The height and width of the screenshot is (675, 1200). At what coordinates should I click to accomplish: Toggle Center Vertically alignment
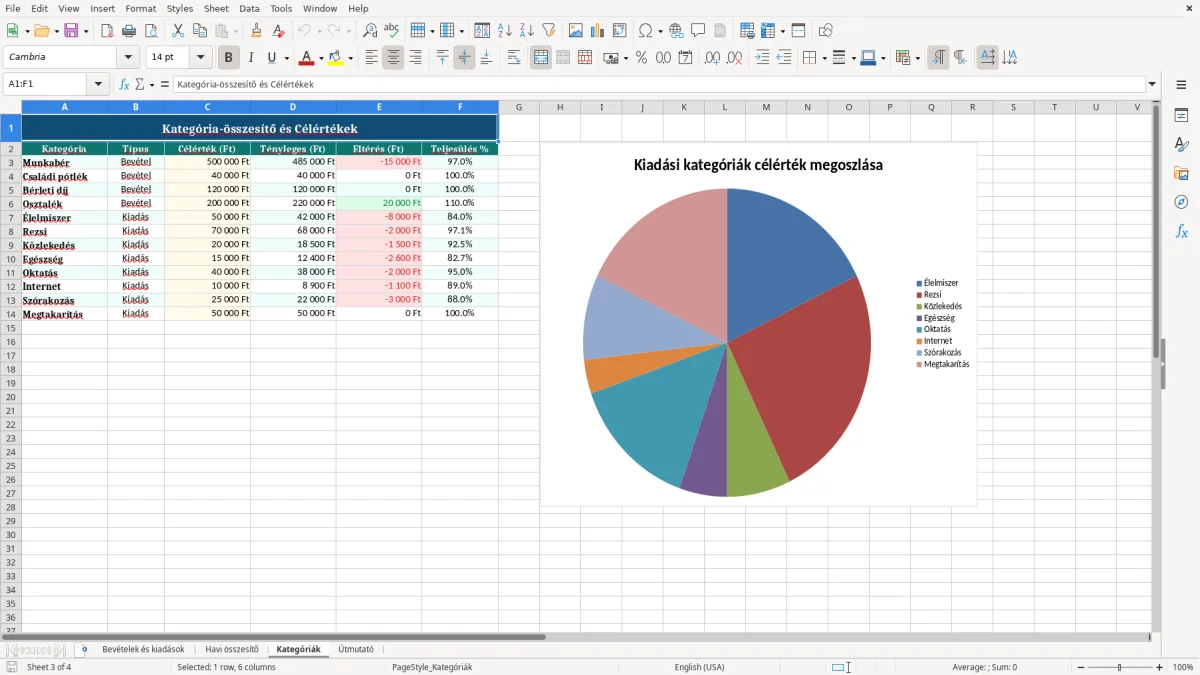coord(464,58)
